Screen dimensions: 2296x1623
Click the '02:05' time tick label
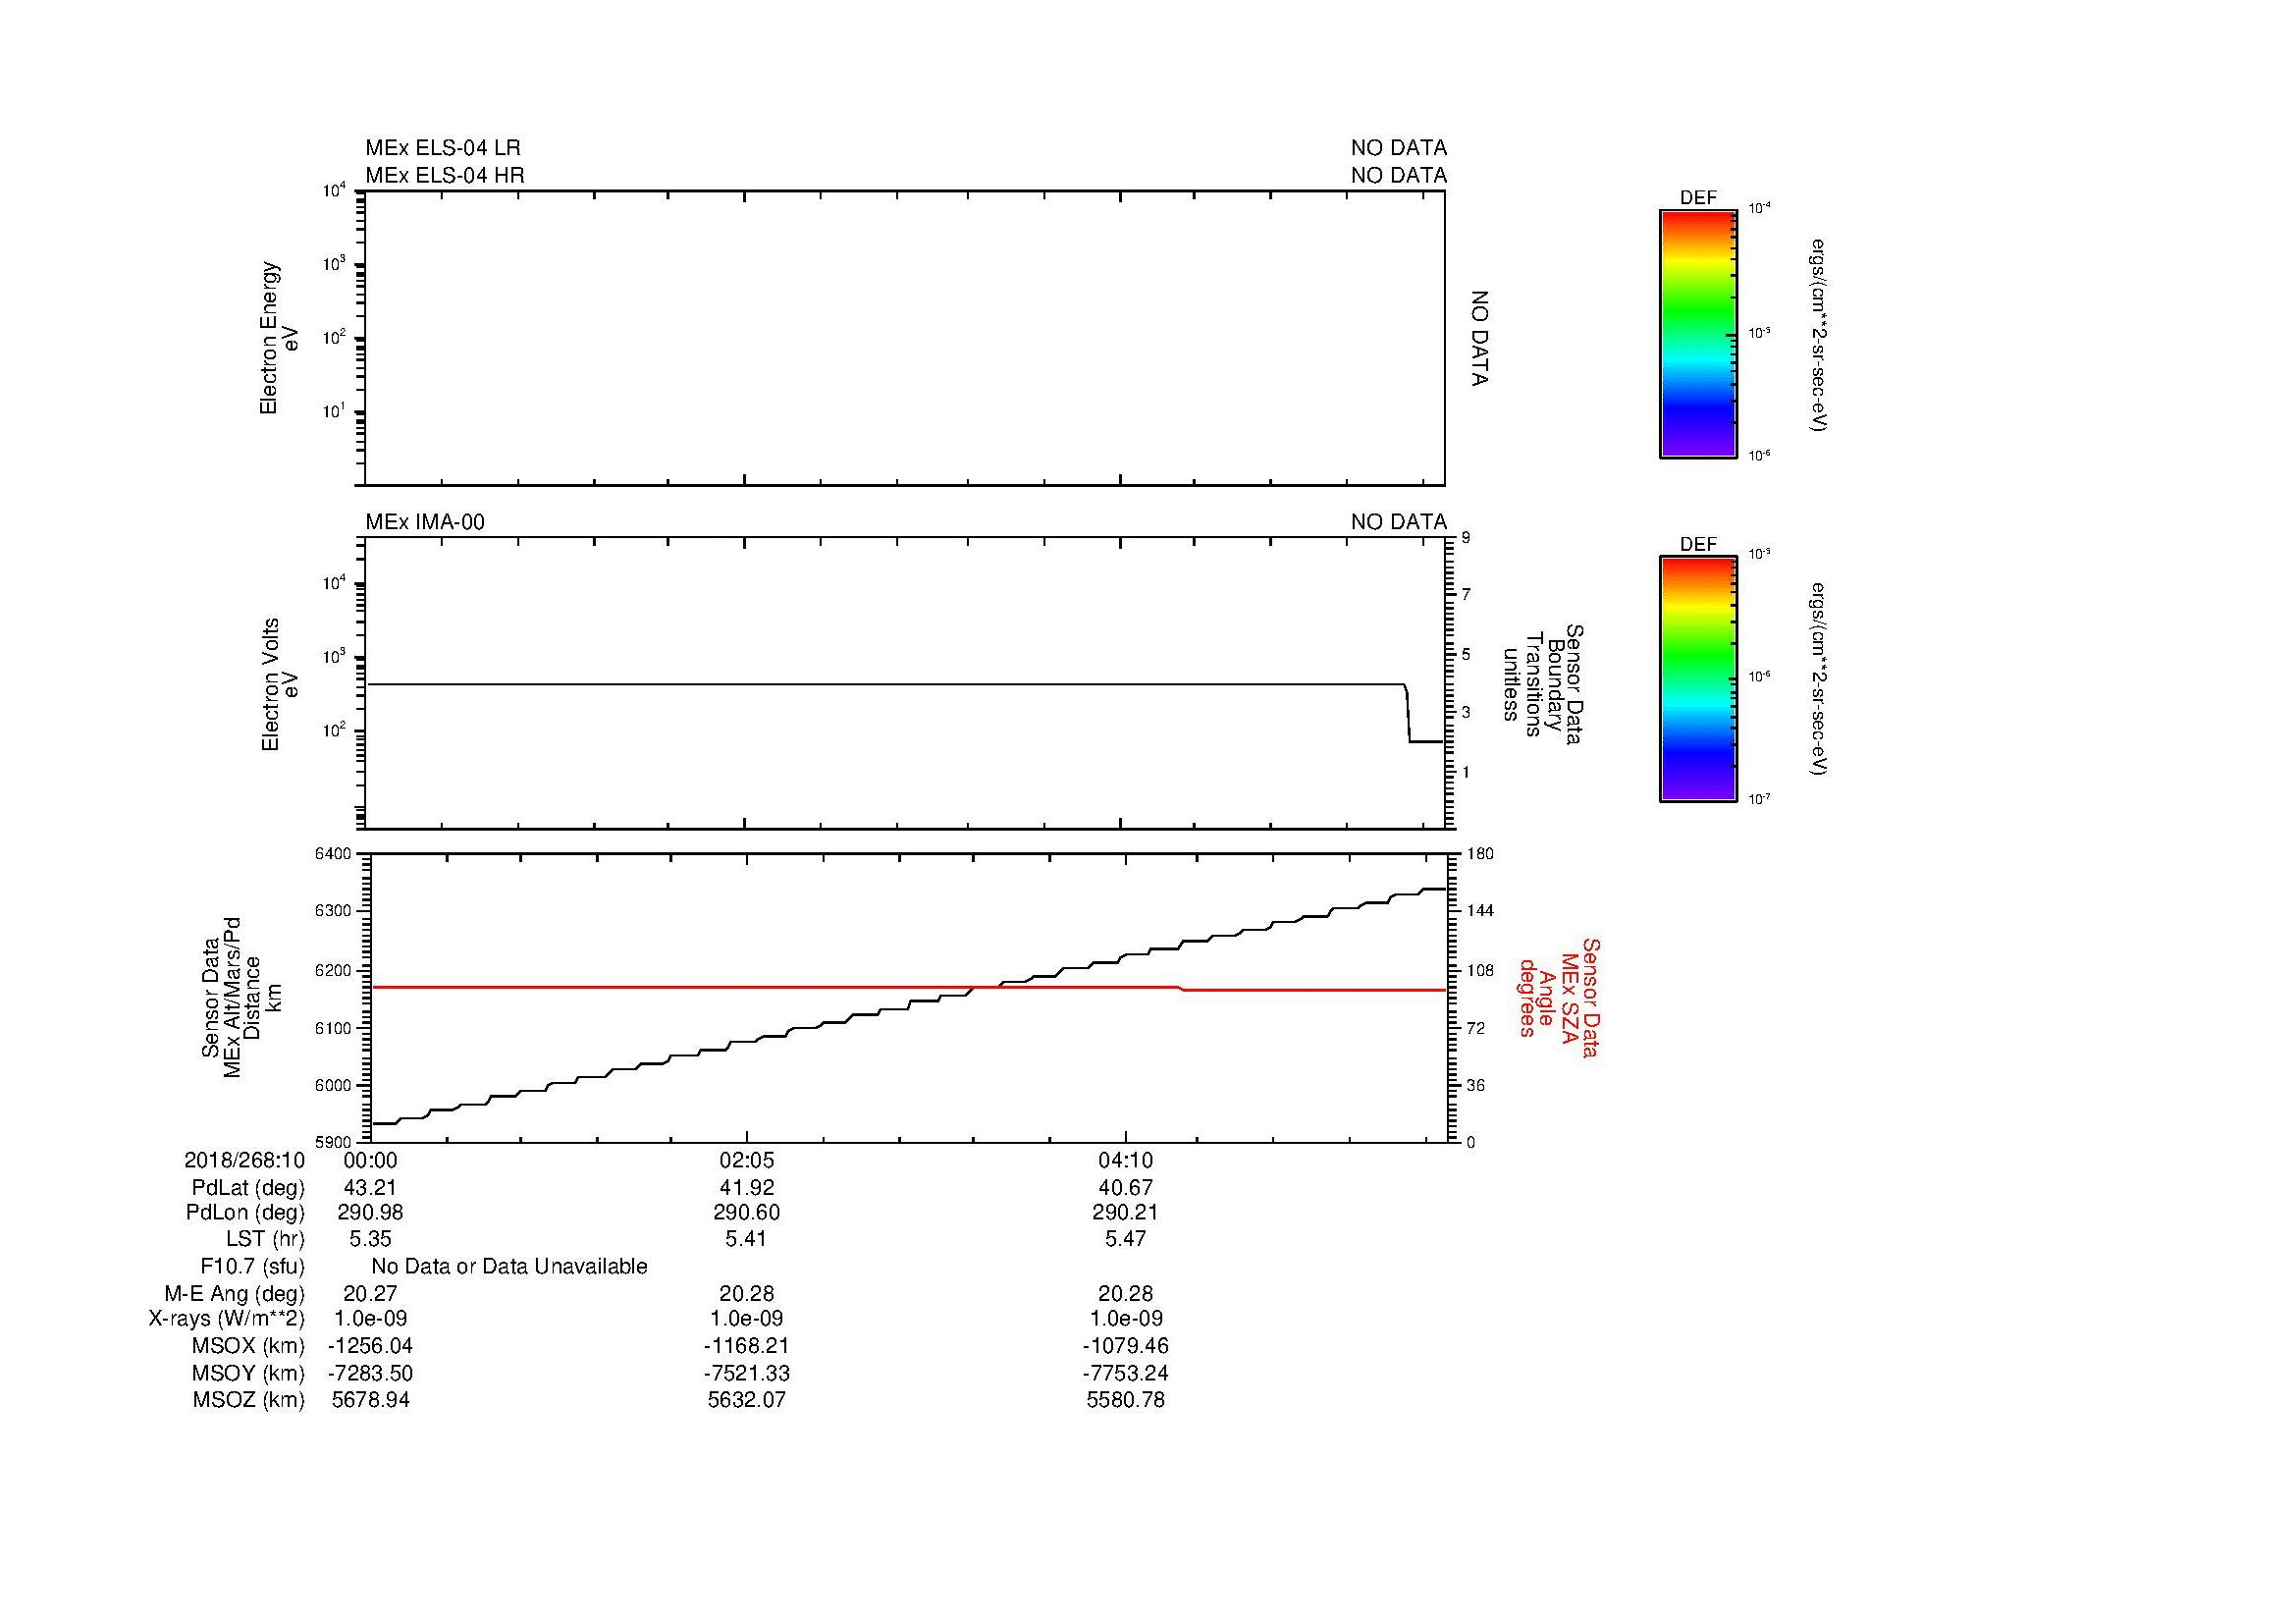747,1160
